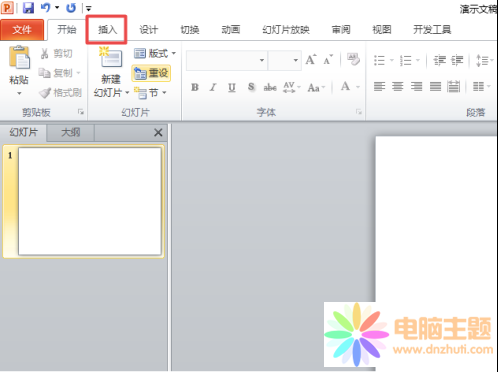Image resolution: width=498 pixels, height=372 pixels.
Task: Open the 剪贴板 dialog launcher
Action: tap(81, 112)
